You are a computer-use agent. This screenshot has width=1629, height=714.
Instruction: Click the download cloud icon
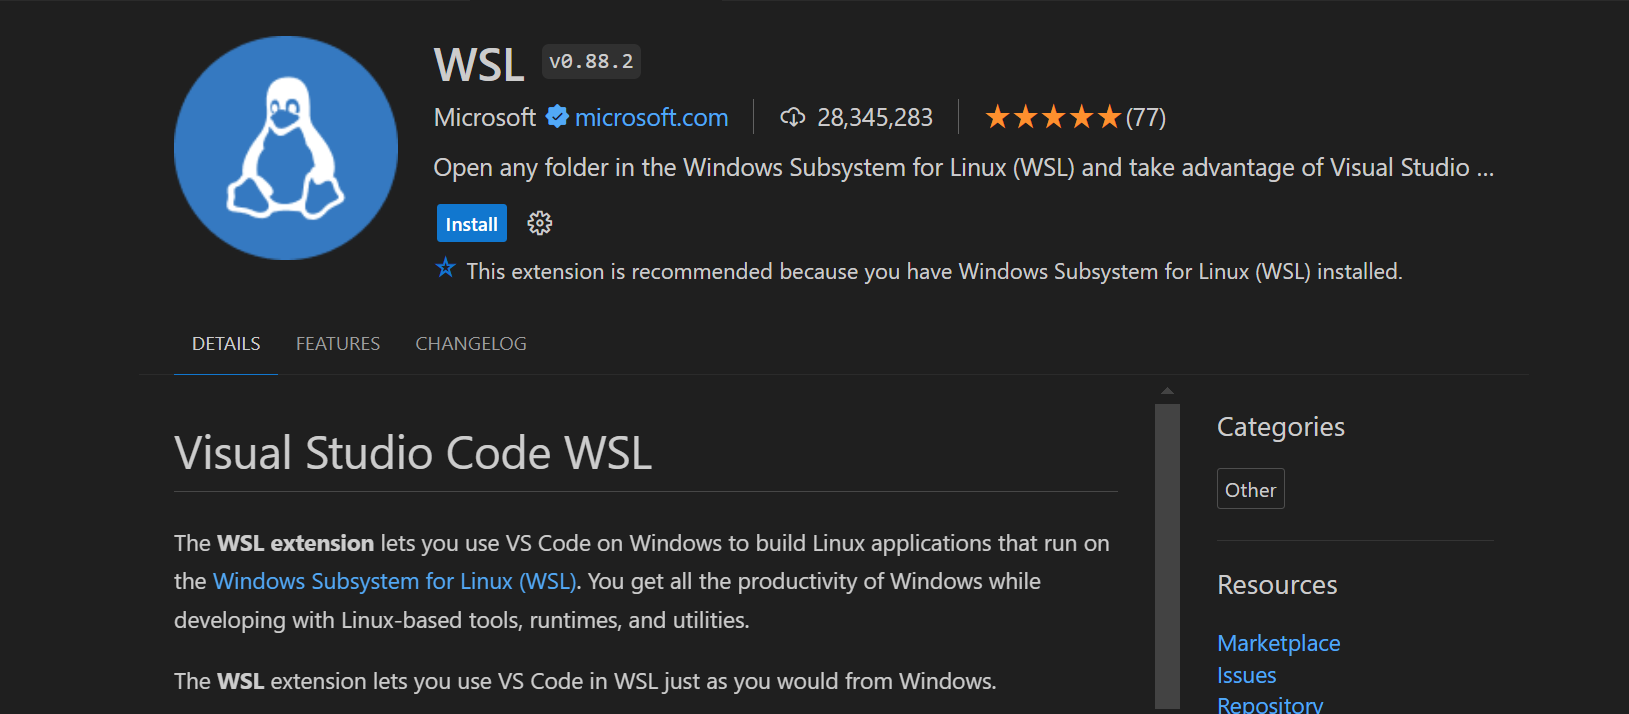pos(793,117)
